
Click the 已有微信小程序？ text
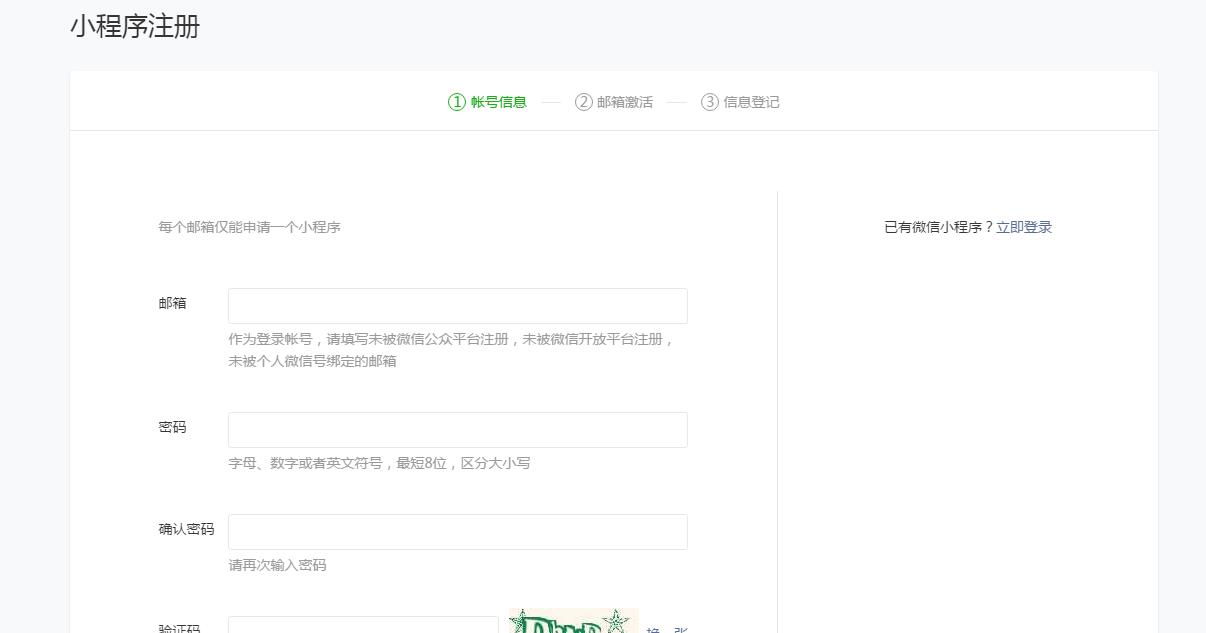(x=939, y=227)
